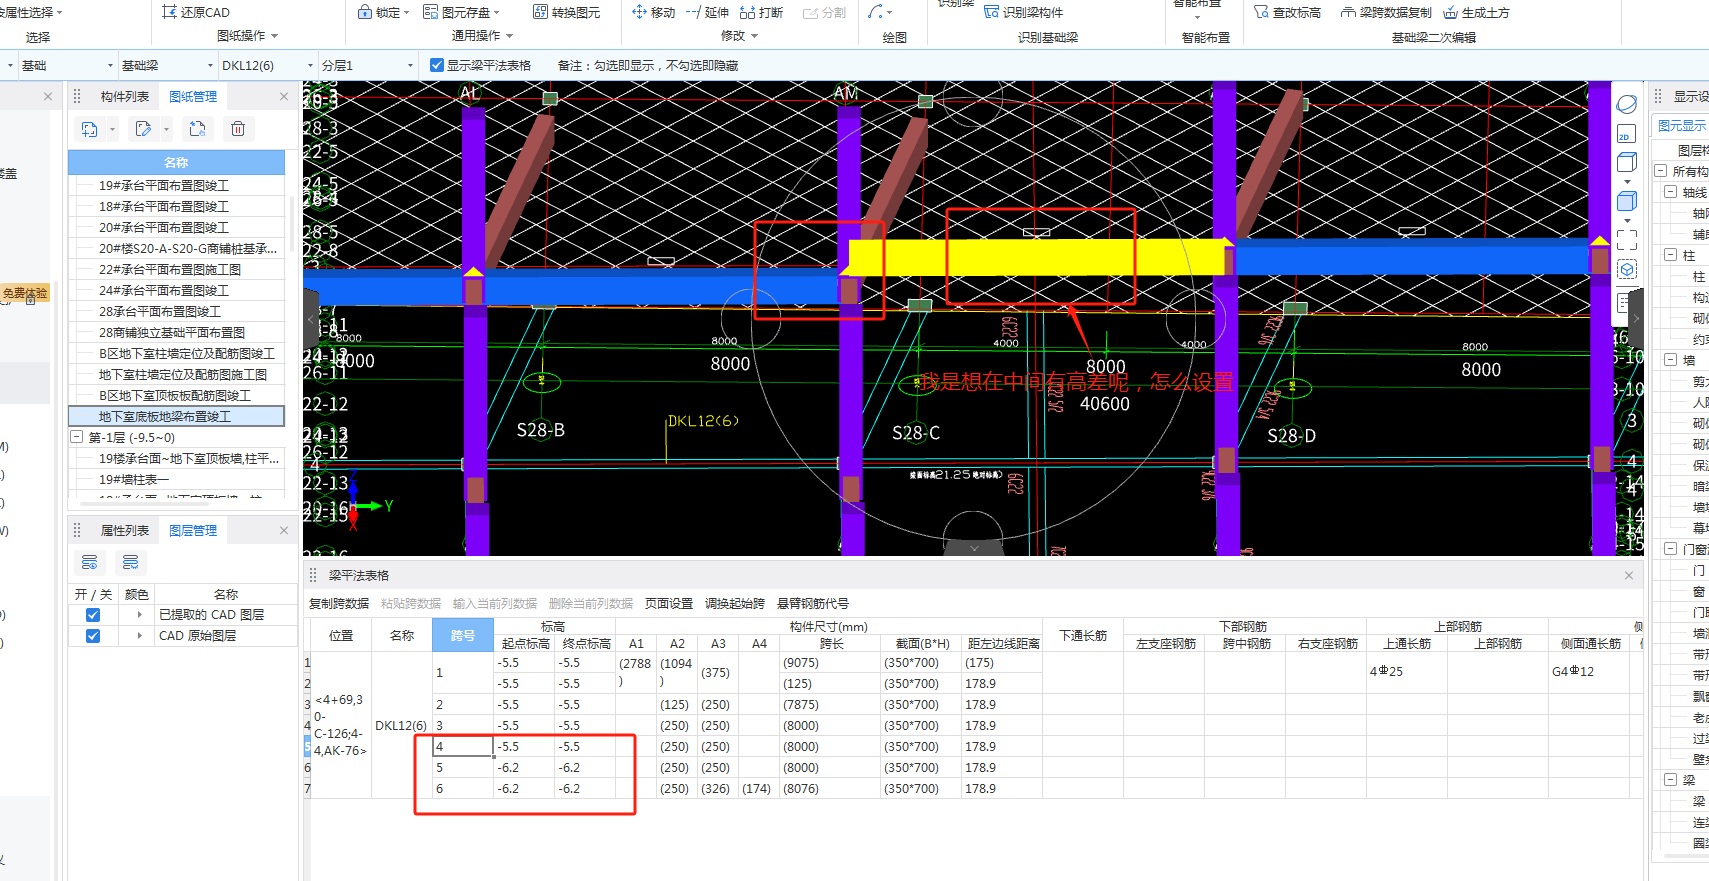Uncheck 显示梁平法表格 checkbox
1709x881 pixels.
[x=437, y=65]
